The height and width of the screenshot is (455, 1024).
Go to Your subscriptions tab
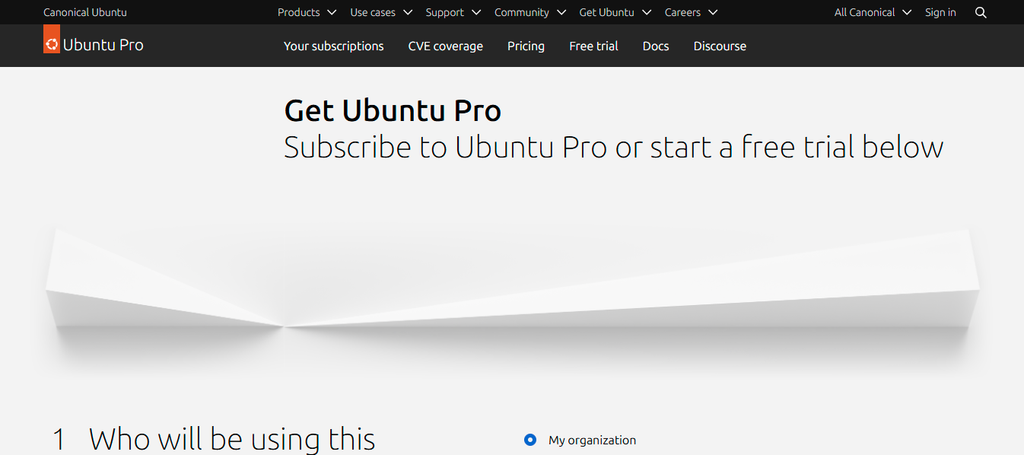pyautogui.click(x=334, y=46)
